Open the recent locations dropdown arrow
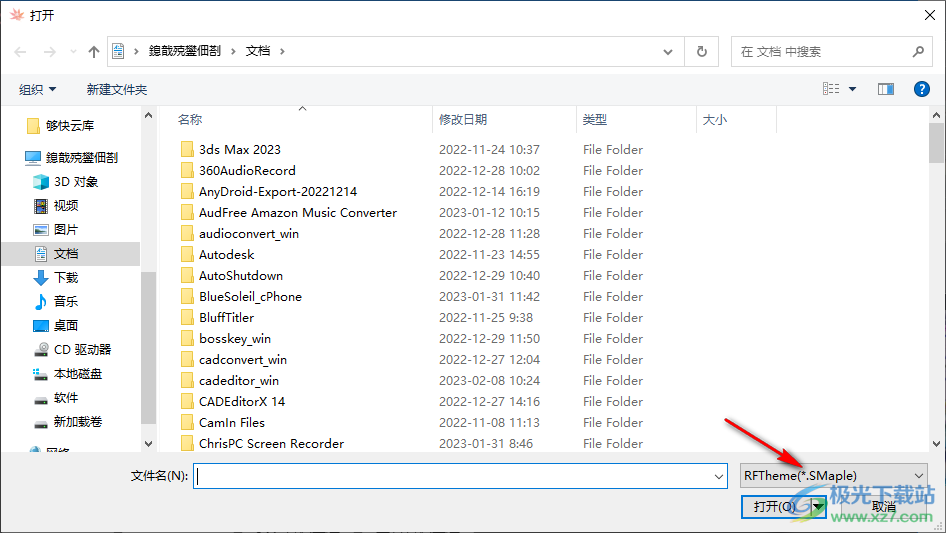 tap(73, 52)
